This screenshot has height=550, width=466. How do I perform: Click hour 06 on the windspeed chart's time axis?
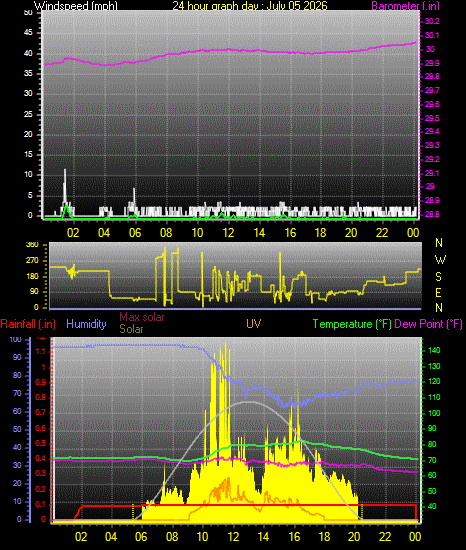tap(135, 233)
